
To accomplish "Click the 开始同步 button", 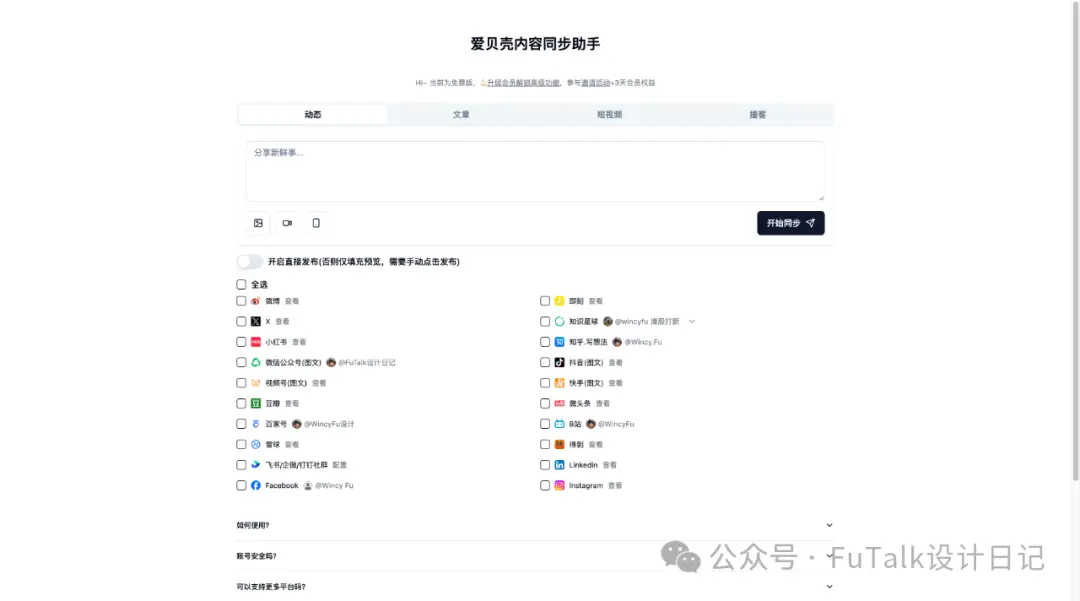I will pyautogui.click(x=791, y=223).
